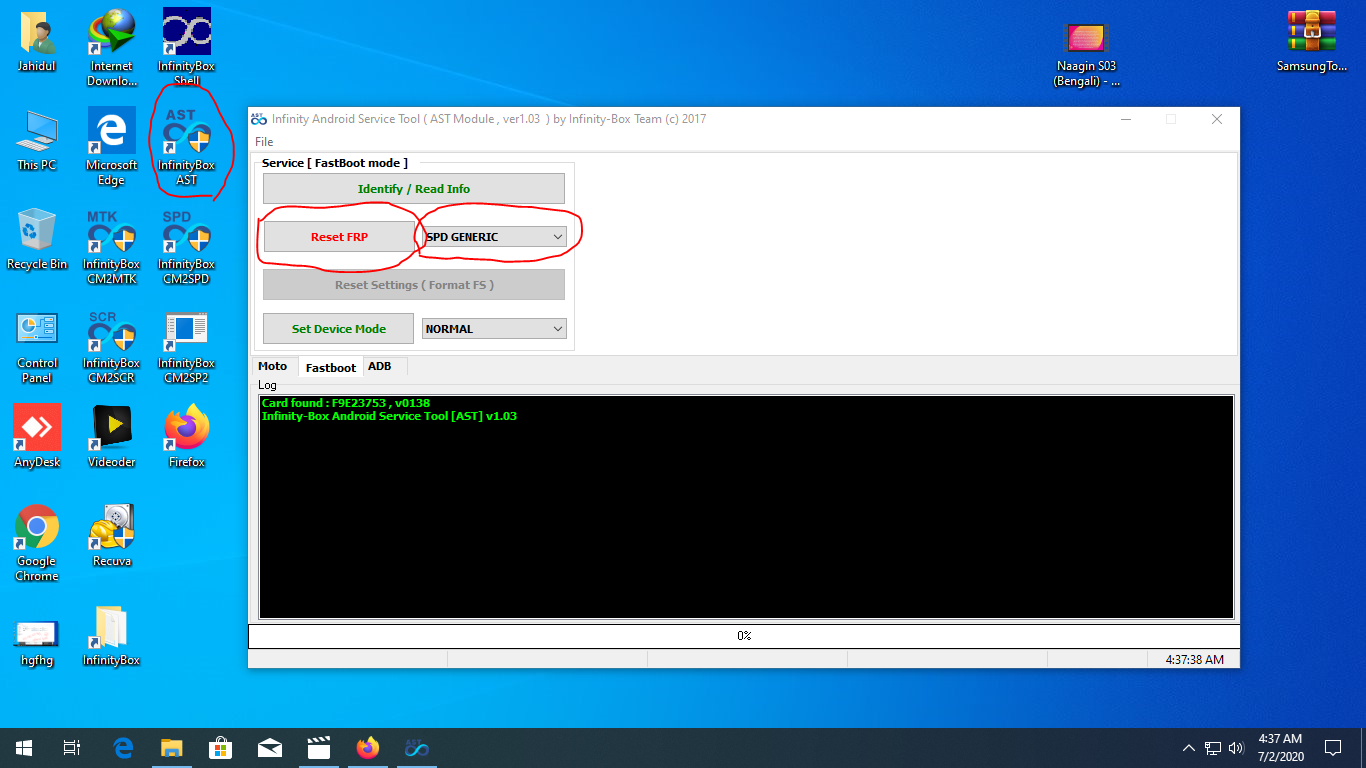
Task: Open the File menu in AST
Action: click(264, 142)
